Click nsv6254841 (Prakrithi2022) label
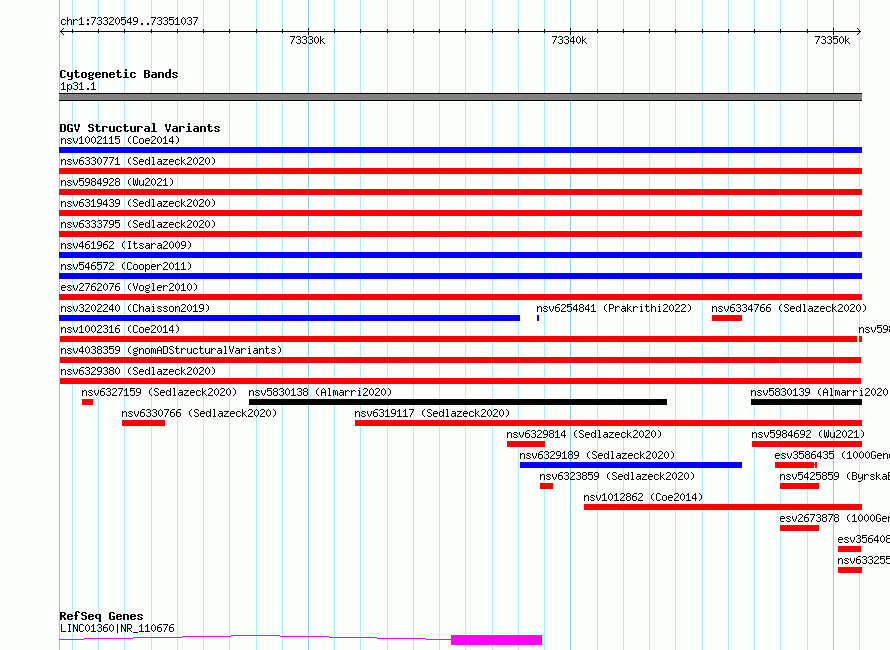This screenshot has height=650, width=890. pos(614,308)
